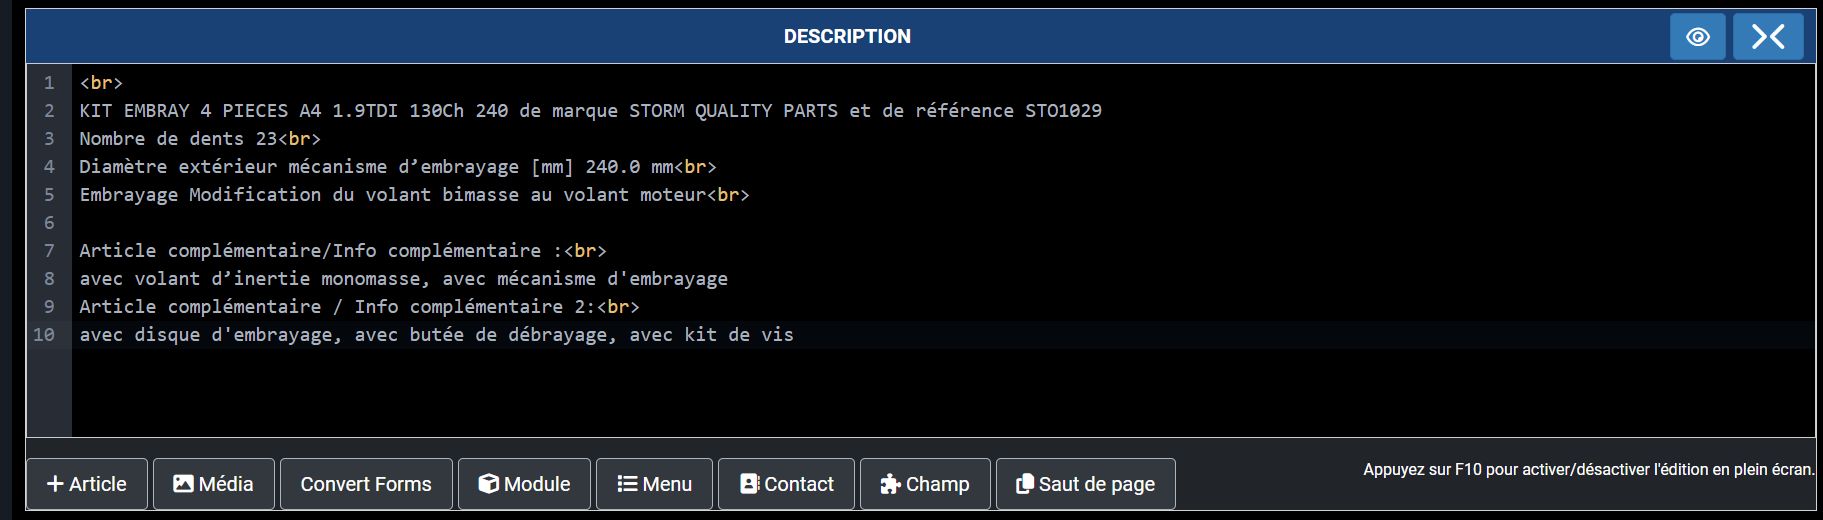The image size is (1823, 520).
Task: Click the image icon on the Média button
Action: pos(183,484)
